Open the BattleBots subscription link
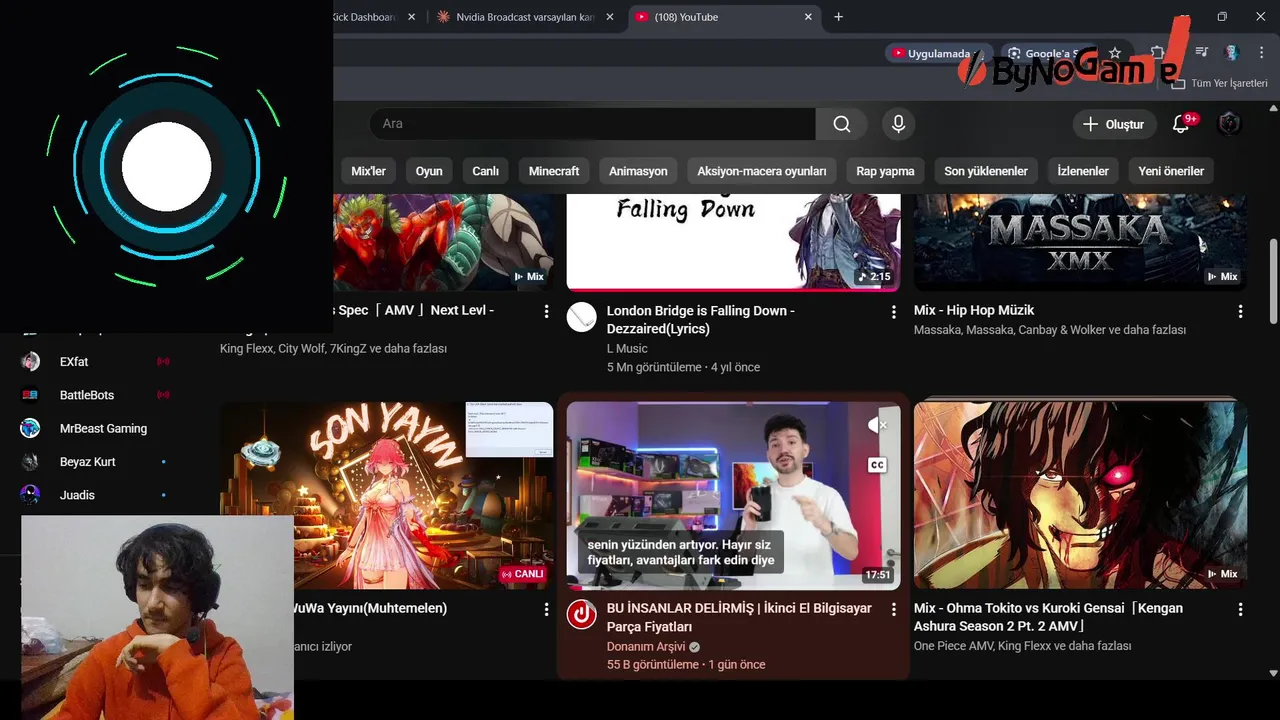This screenshot has height=720, width=1280. [x=87, y=395]
